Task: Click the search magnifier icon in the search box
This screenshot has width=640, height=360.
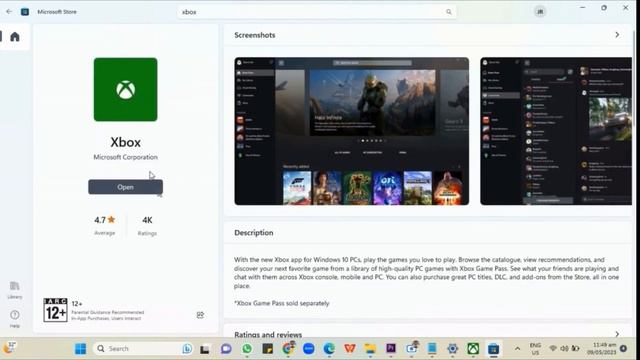Action: [x=449, y=12]
